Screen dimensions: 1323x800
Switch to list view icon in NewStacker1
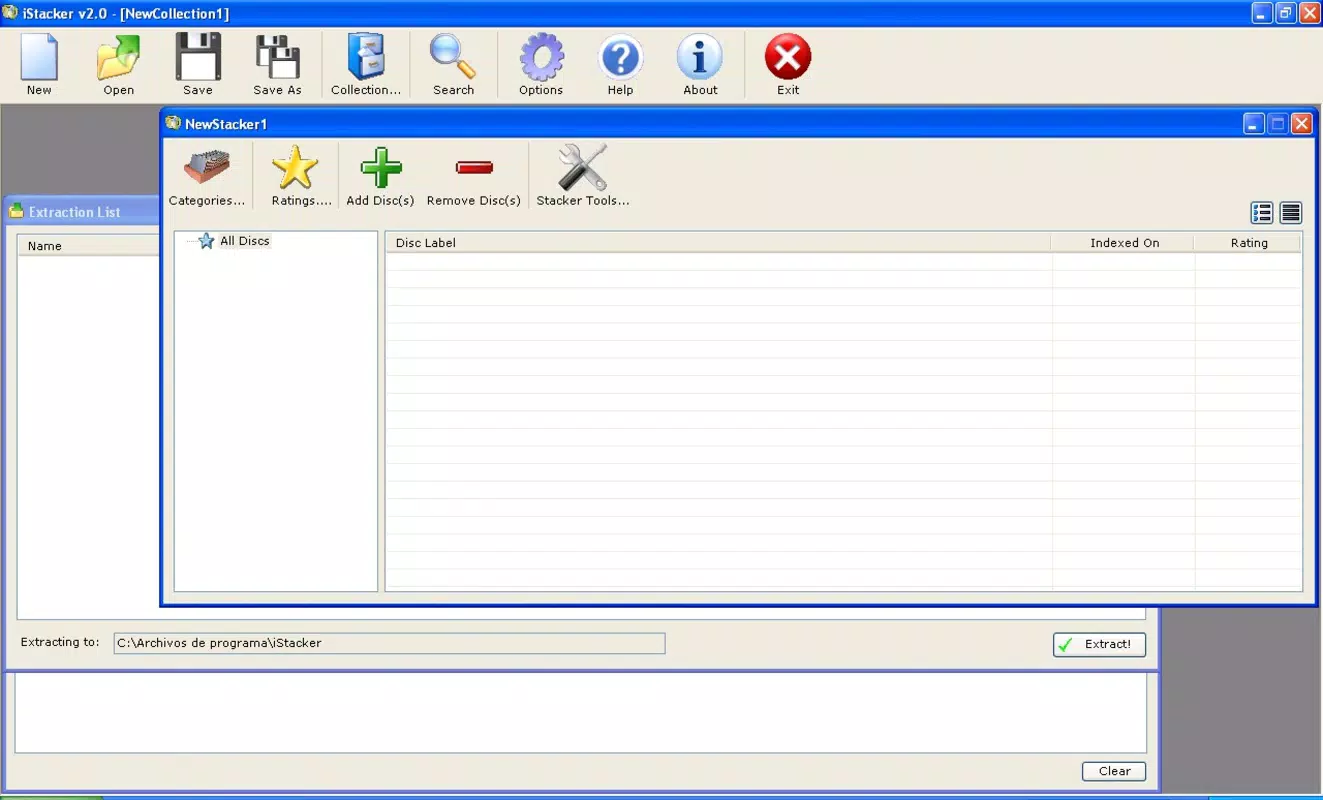pos(1262,212)
